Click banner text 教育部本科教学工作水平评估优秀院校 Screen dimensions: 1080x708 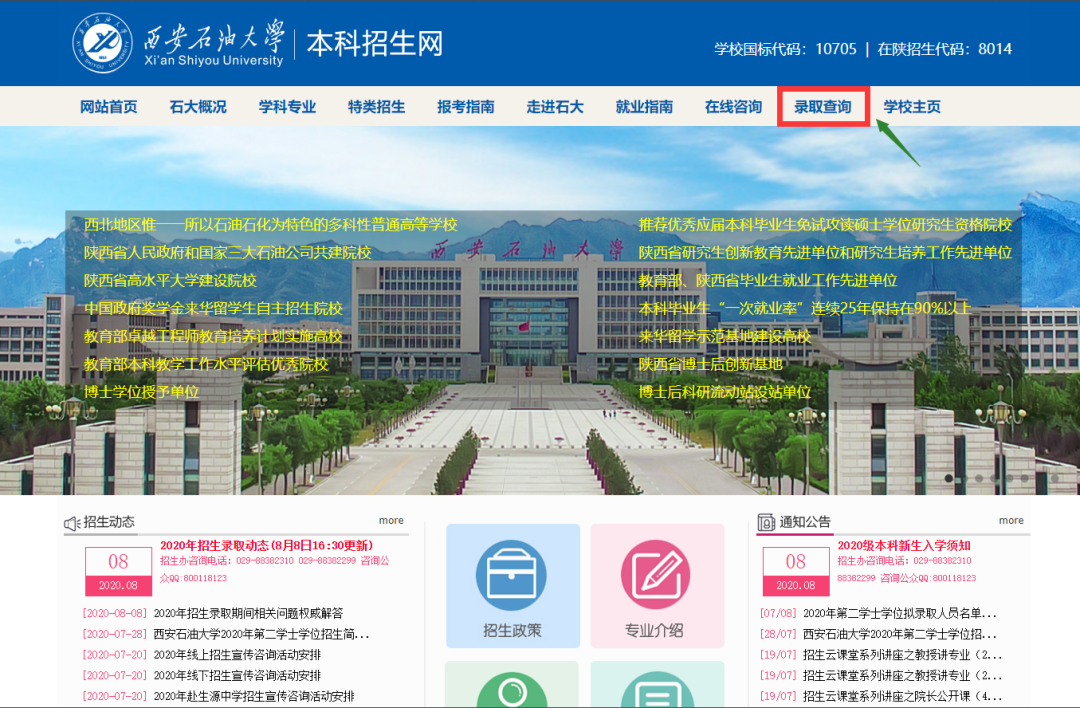click(x=206, y=364)
